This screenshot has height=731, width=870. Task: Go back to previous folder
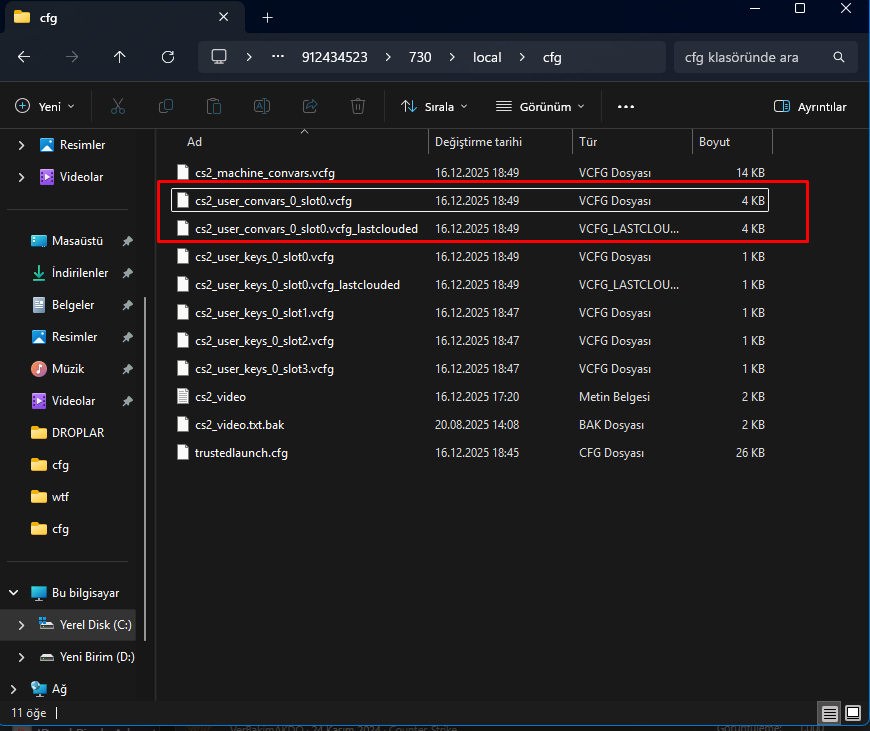(x=24, y=57)
